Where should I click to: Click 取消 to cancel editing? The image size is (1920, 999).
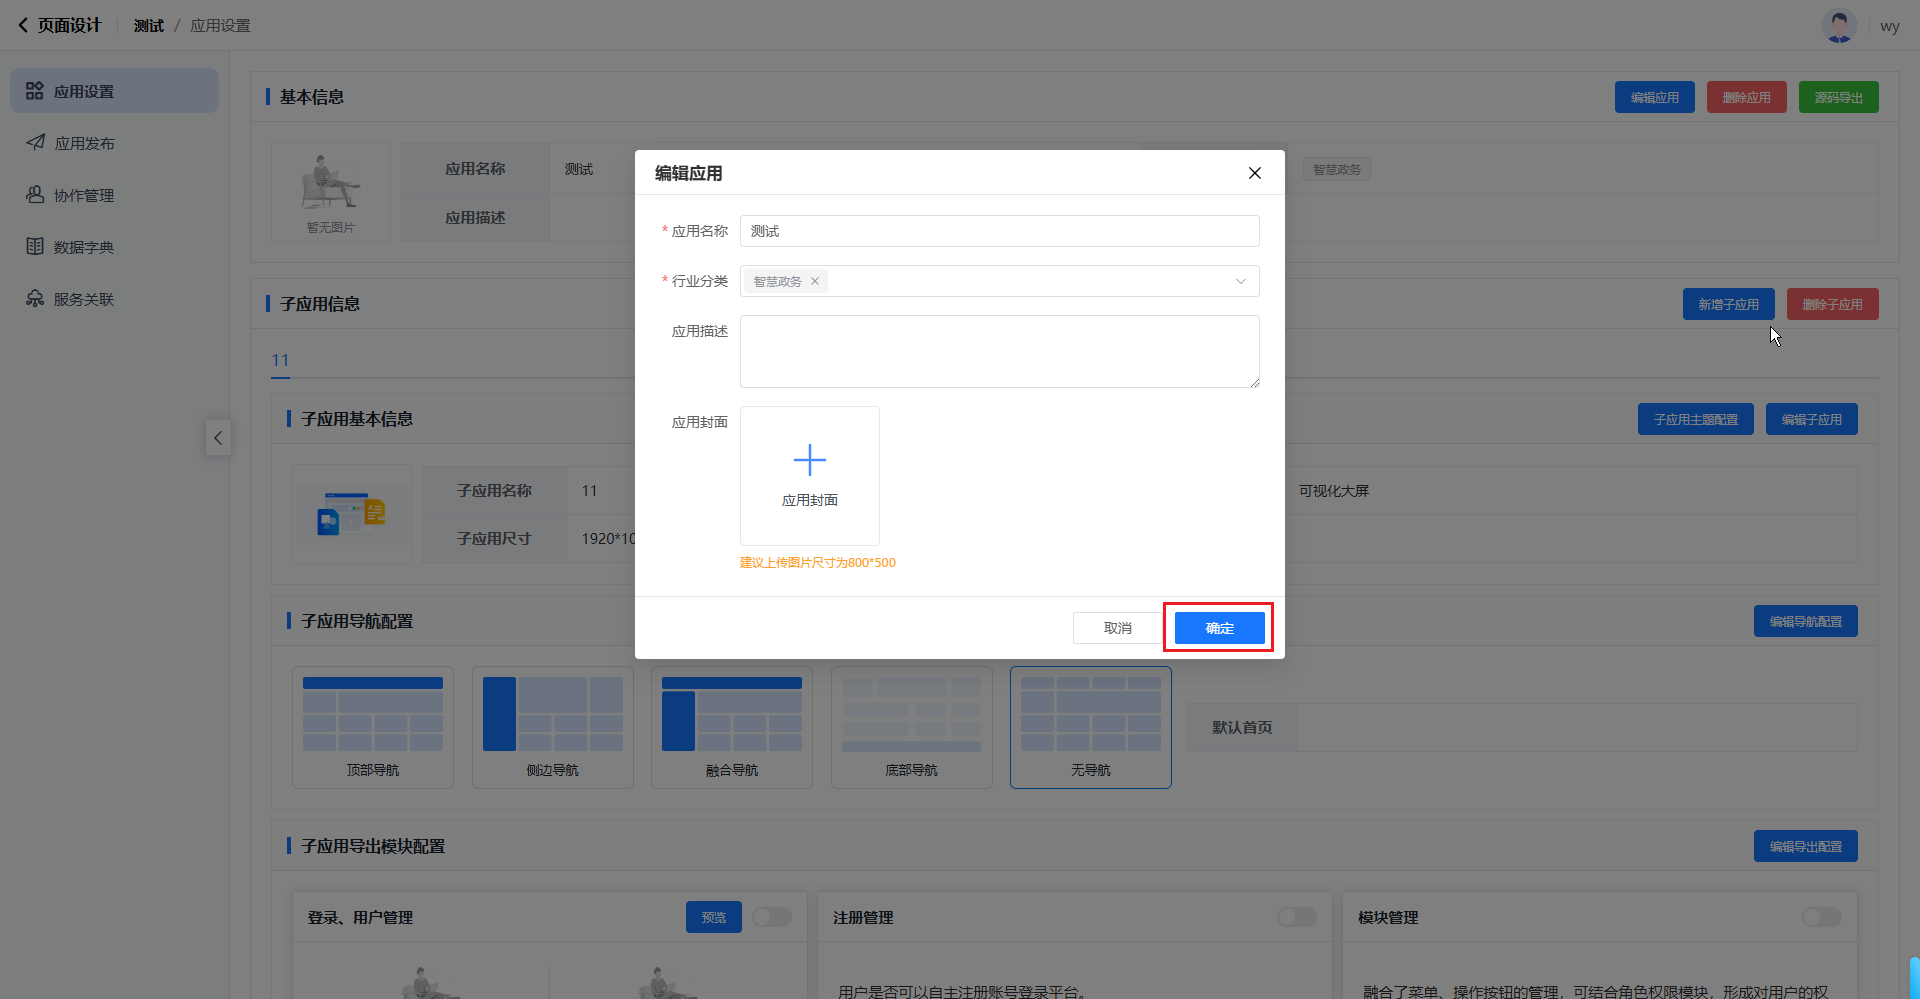coord(1117,628)
